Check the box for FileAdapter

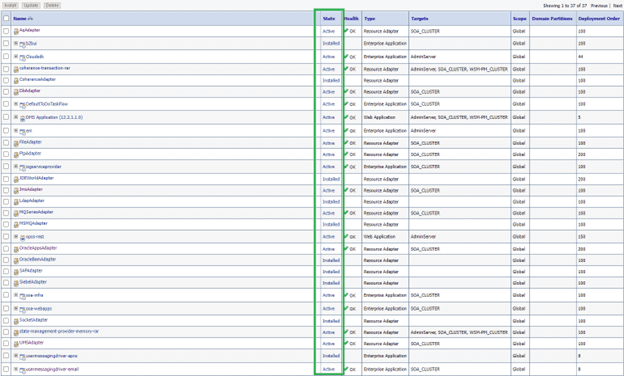click(6, 142)
